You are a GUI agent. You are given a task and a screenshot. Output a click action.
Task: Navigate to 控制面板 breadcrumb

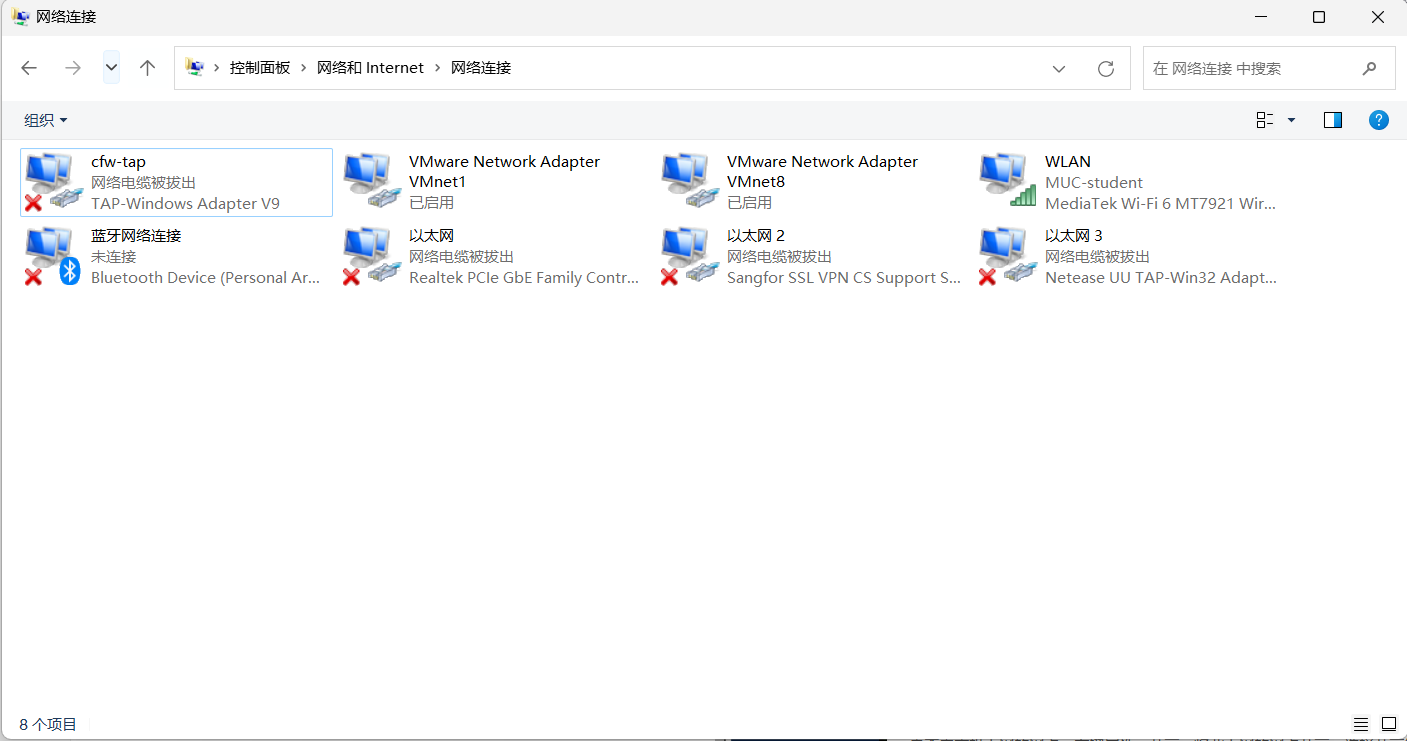click(x=260, y=68)
